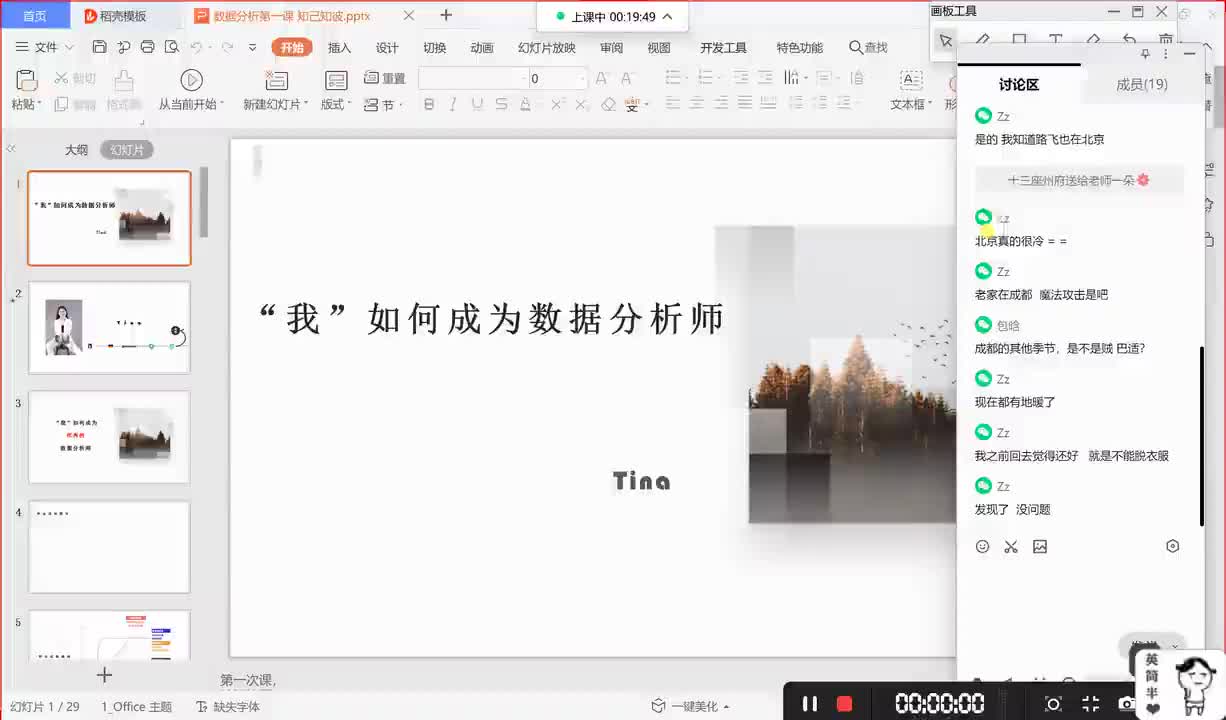The height and width of the screenshot is (720, 1226).
Task: Open the 文件 menu dropdown
Action: click(x=46, y=47)
